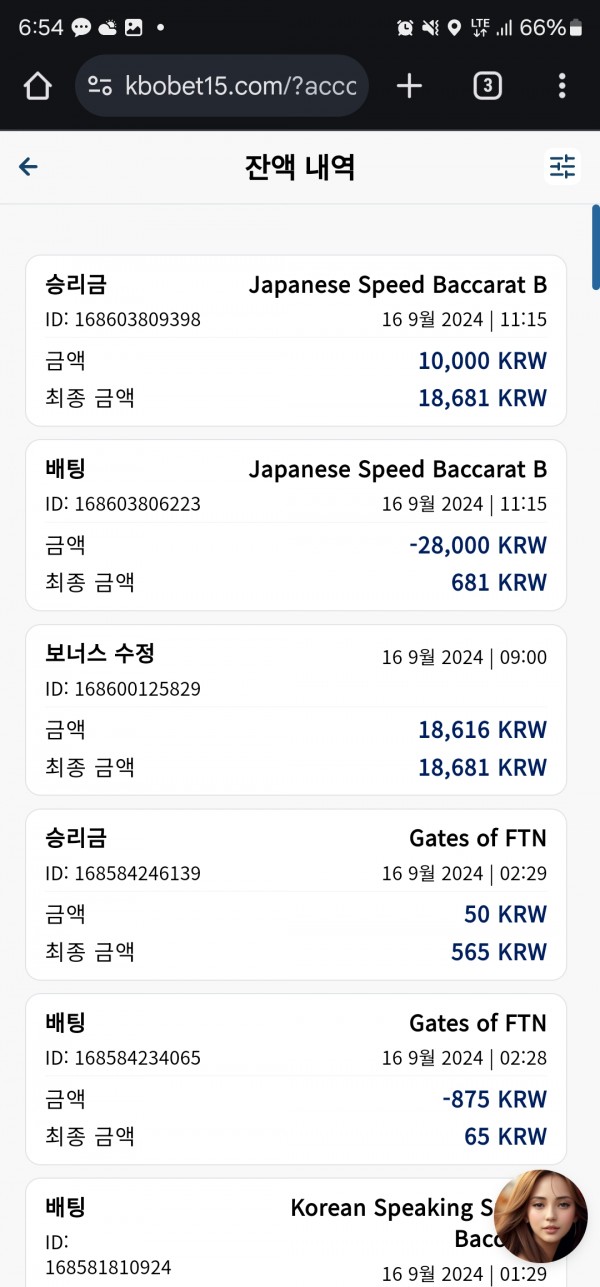Select the -28,000 KRW betting entry
Viewport: 600px width, 1287px height.
click(296, 525)
